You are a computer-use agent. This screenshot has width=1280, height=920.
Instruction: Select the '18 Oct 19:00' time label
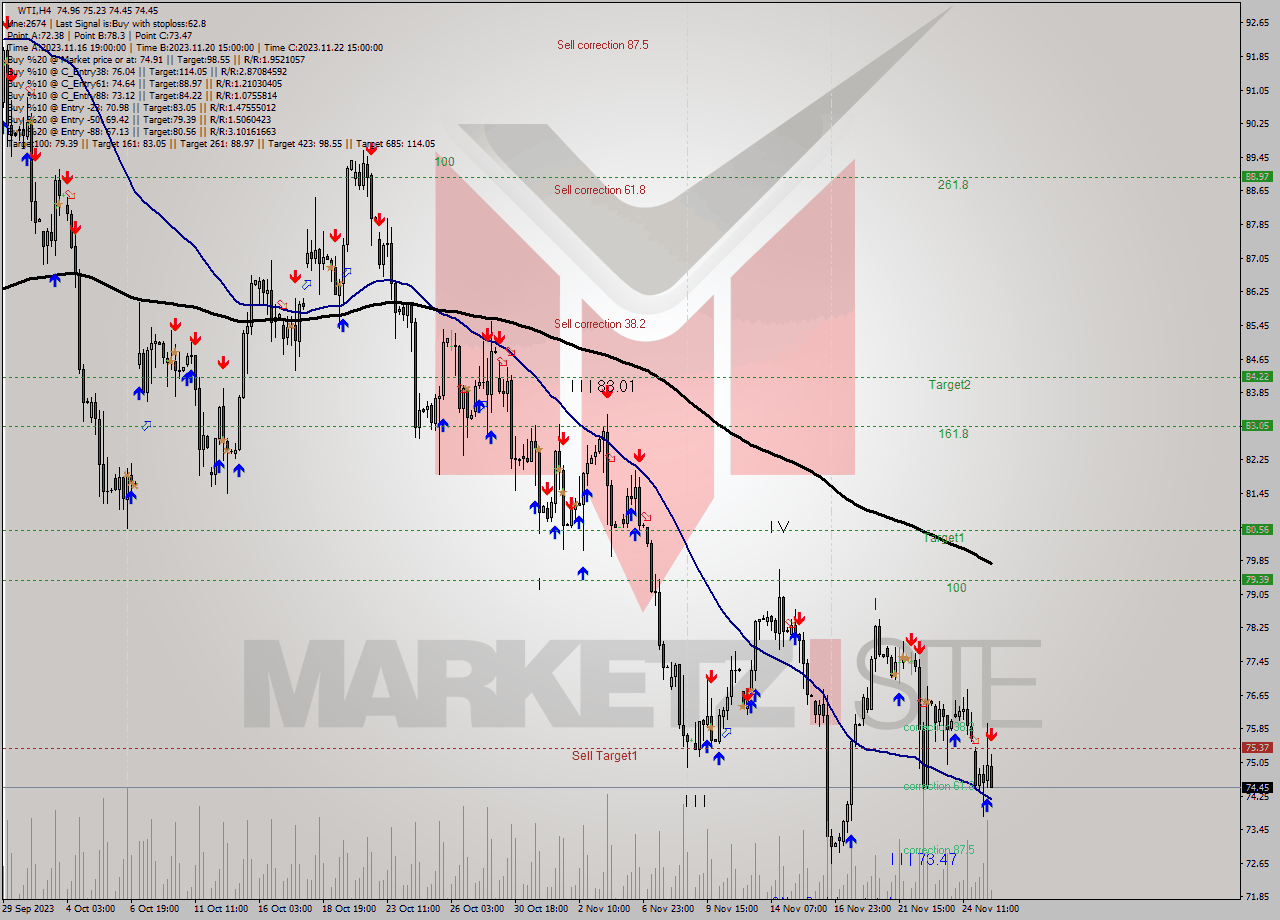(349, 909)
